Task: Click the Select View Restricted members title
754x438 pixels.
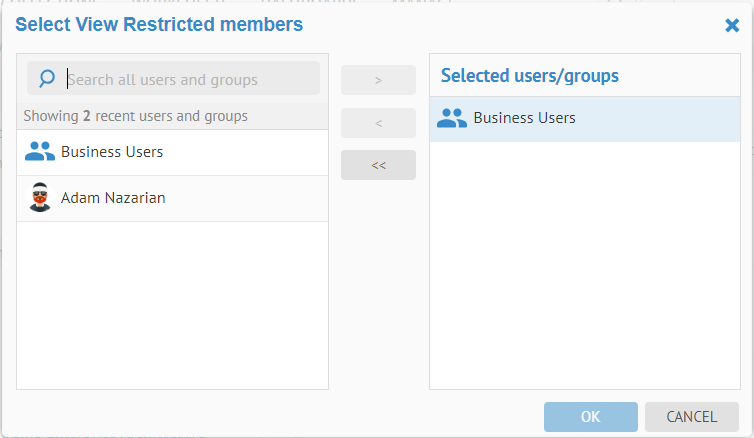Action: tap(159, 24)
